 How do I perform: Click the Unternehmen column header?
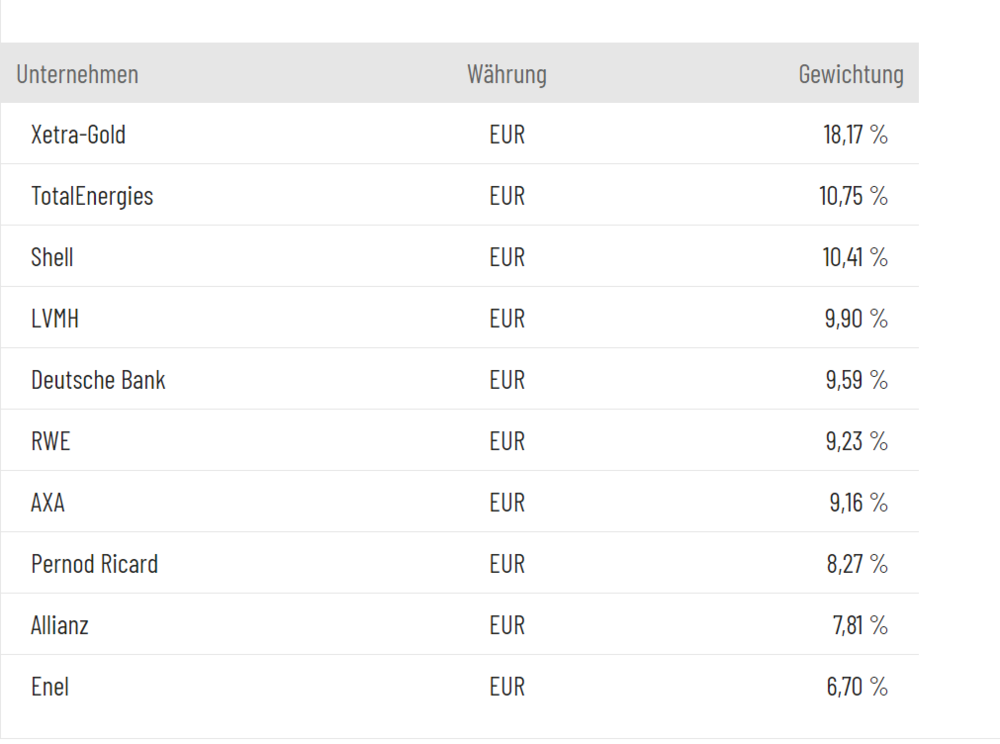[77, 74]
